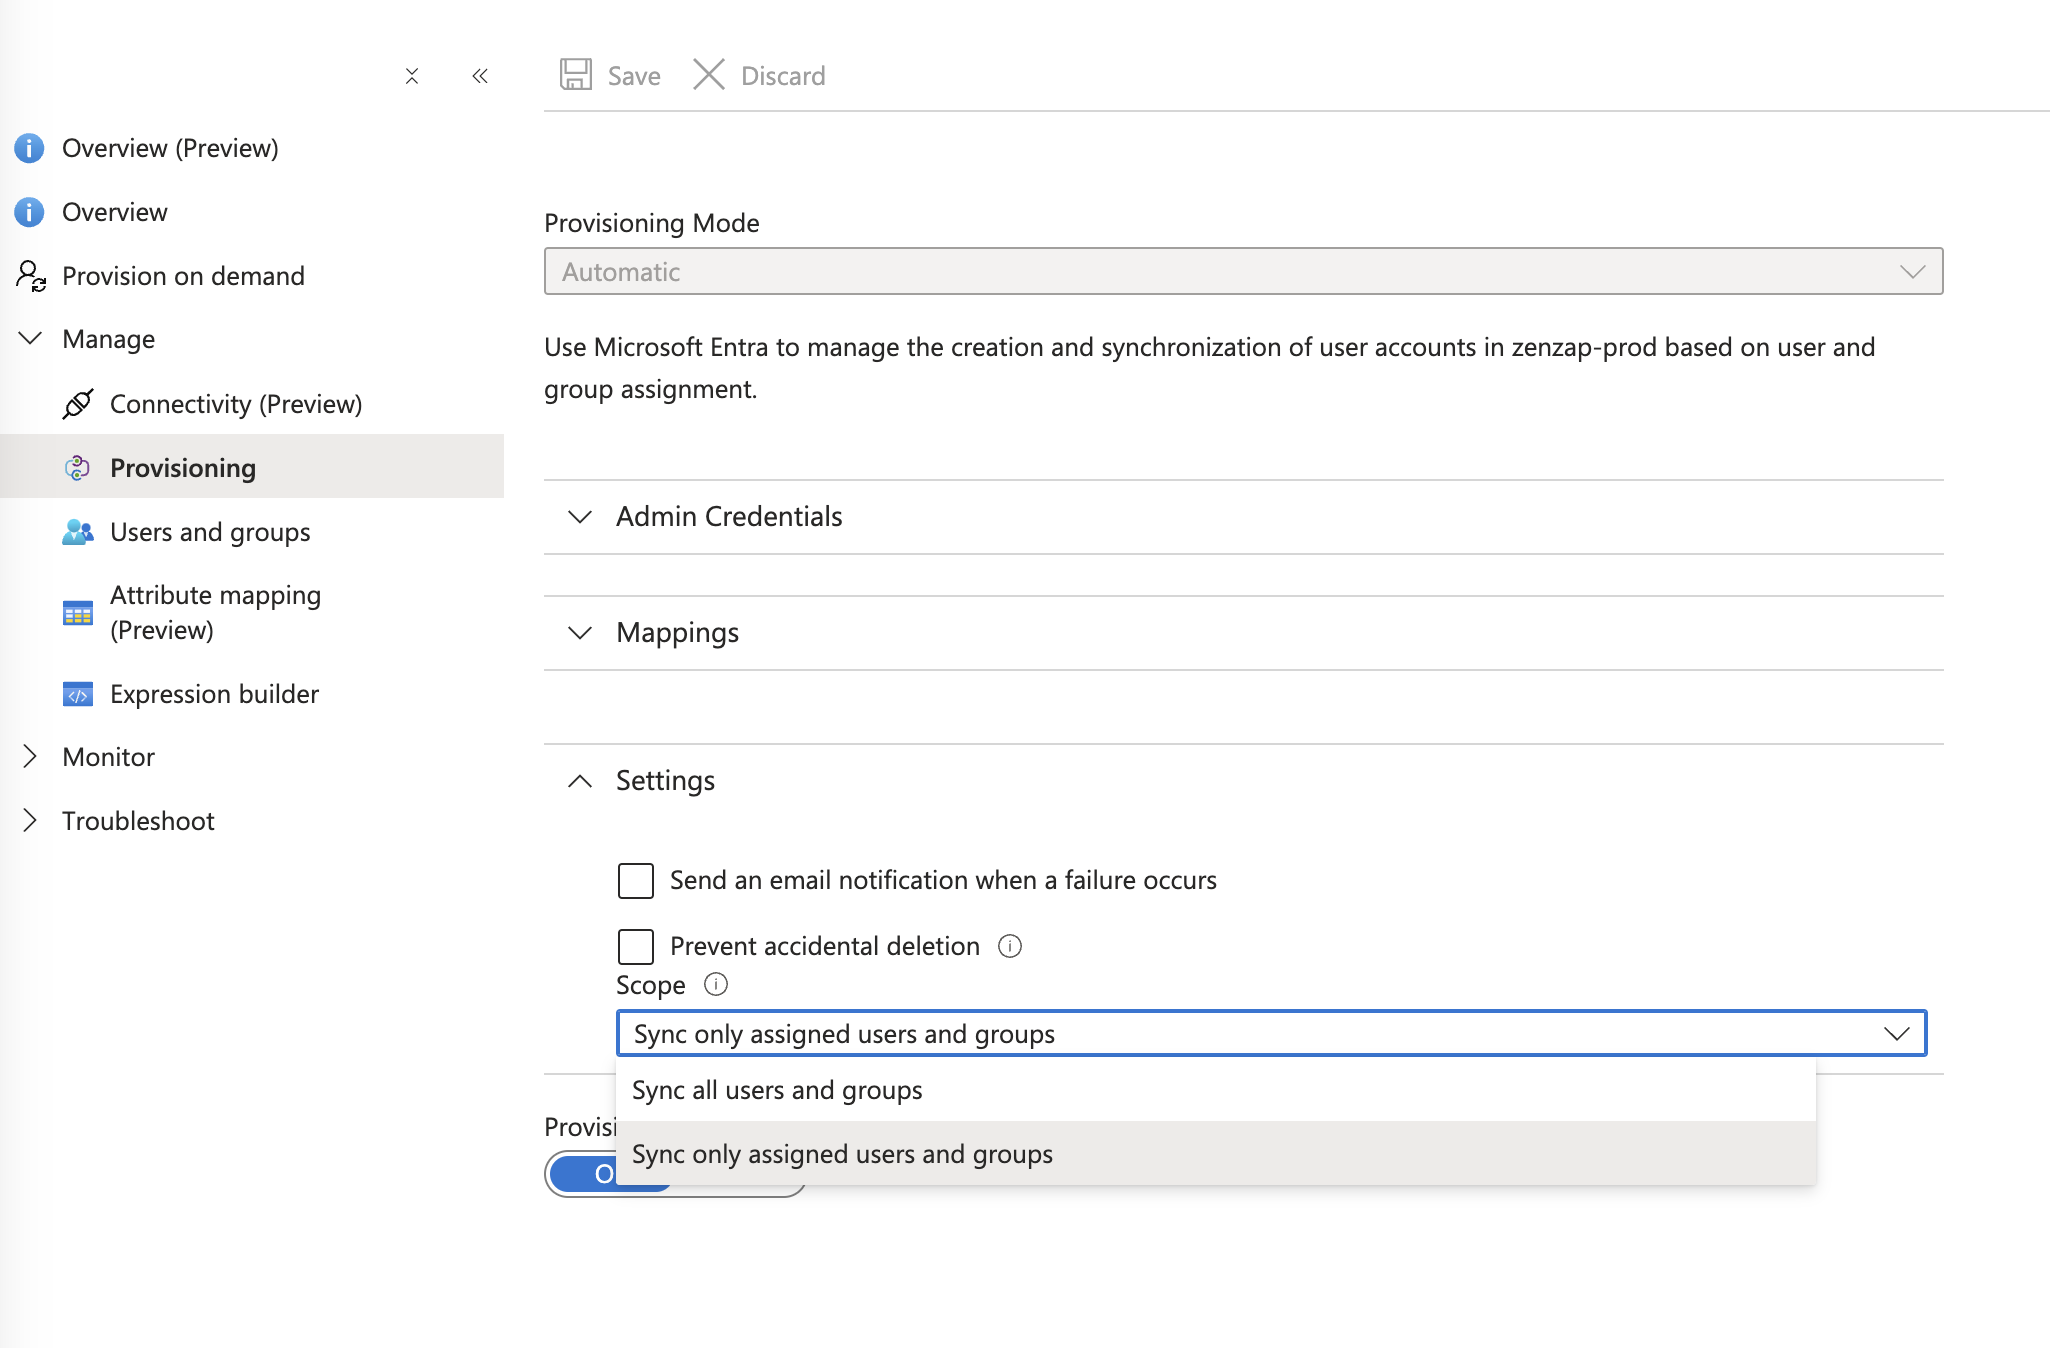Click the Users and groups icon

coord(78,532)
